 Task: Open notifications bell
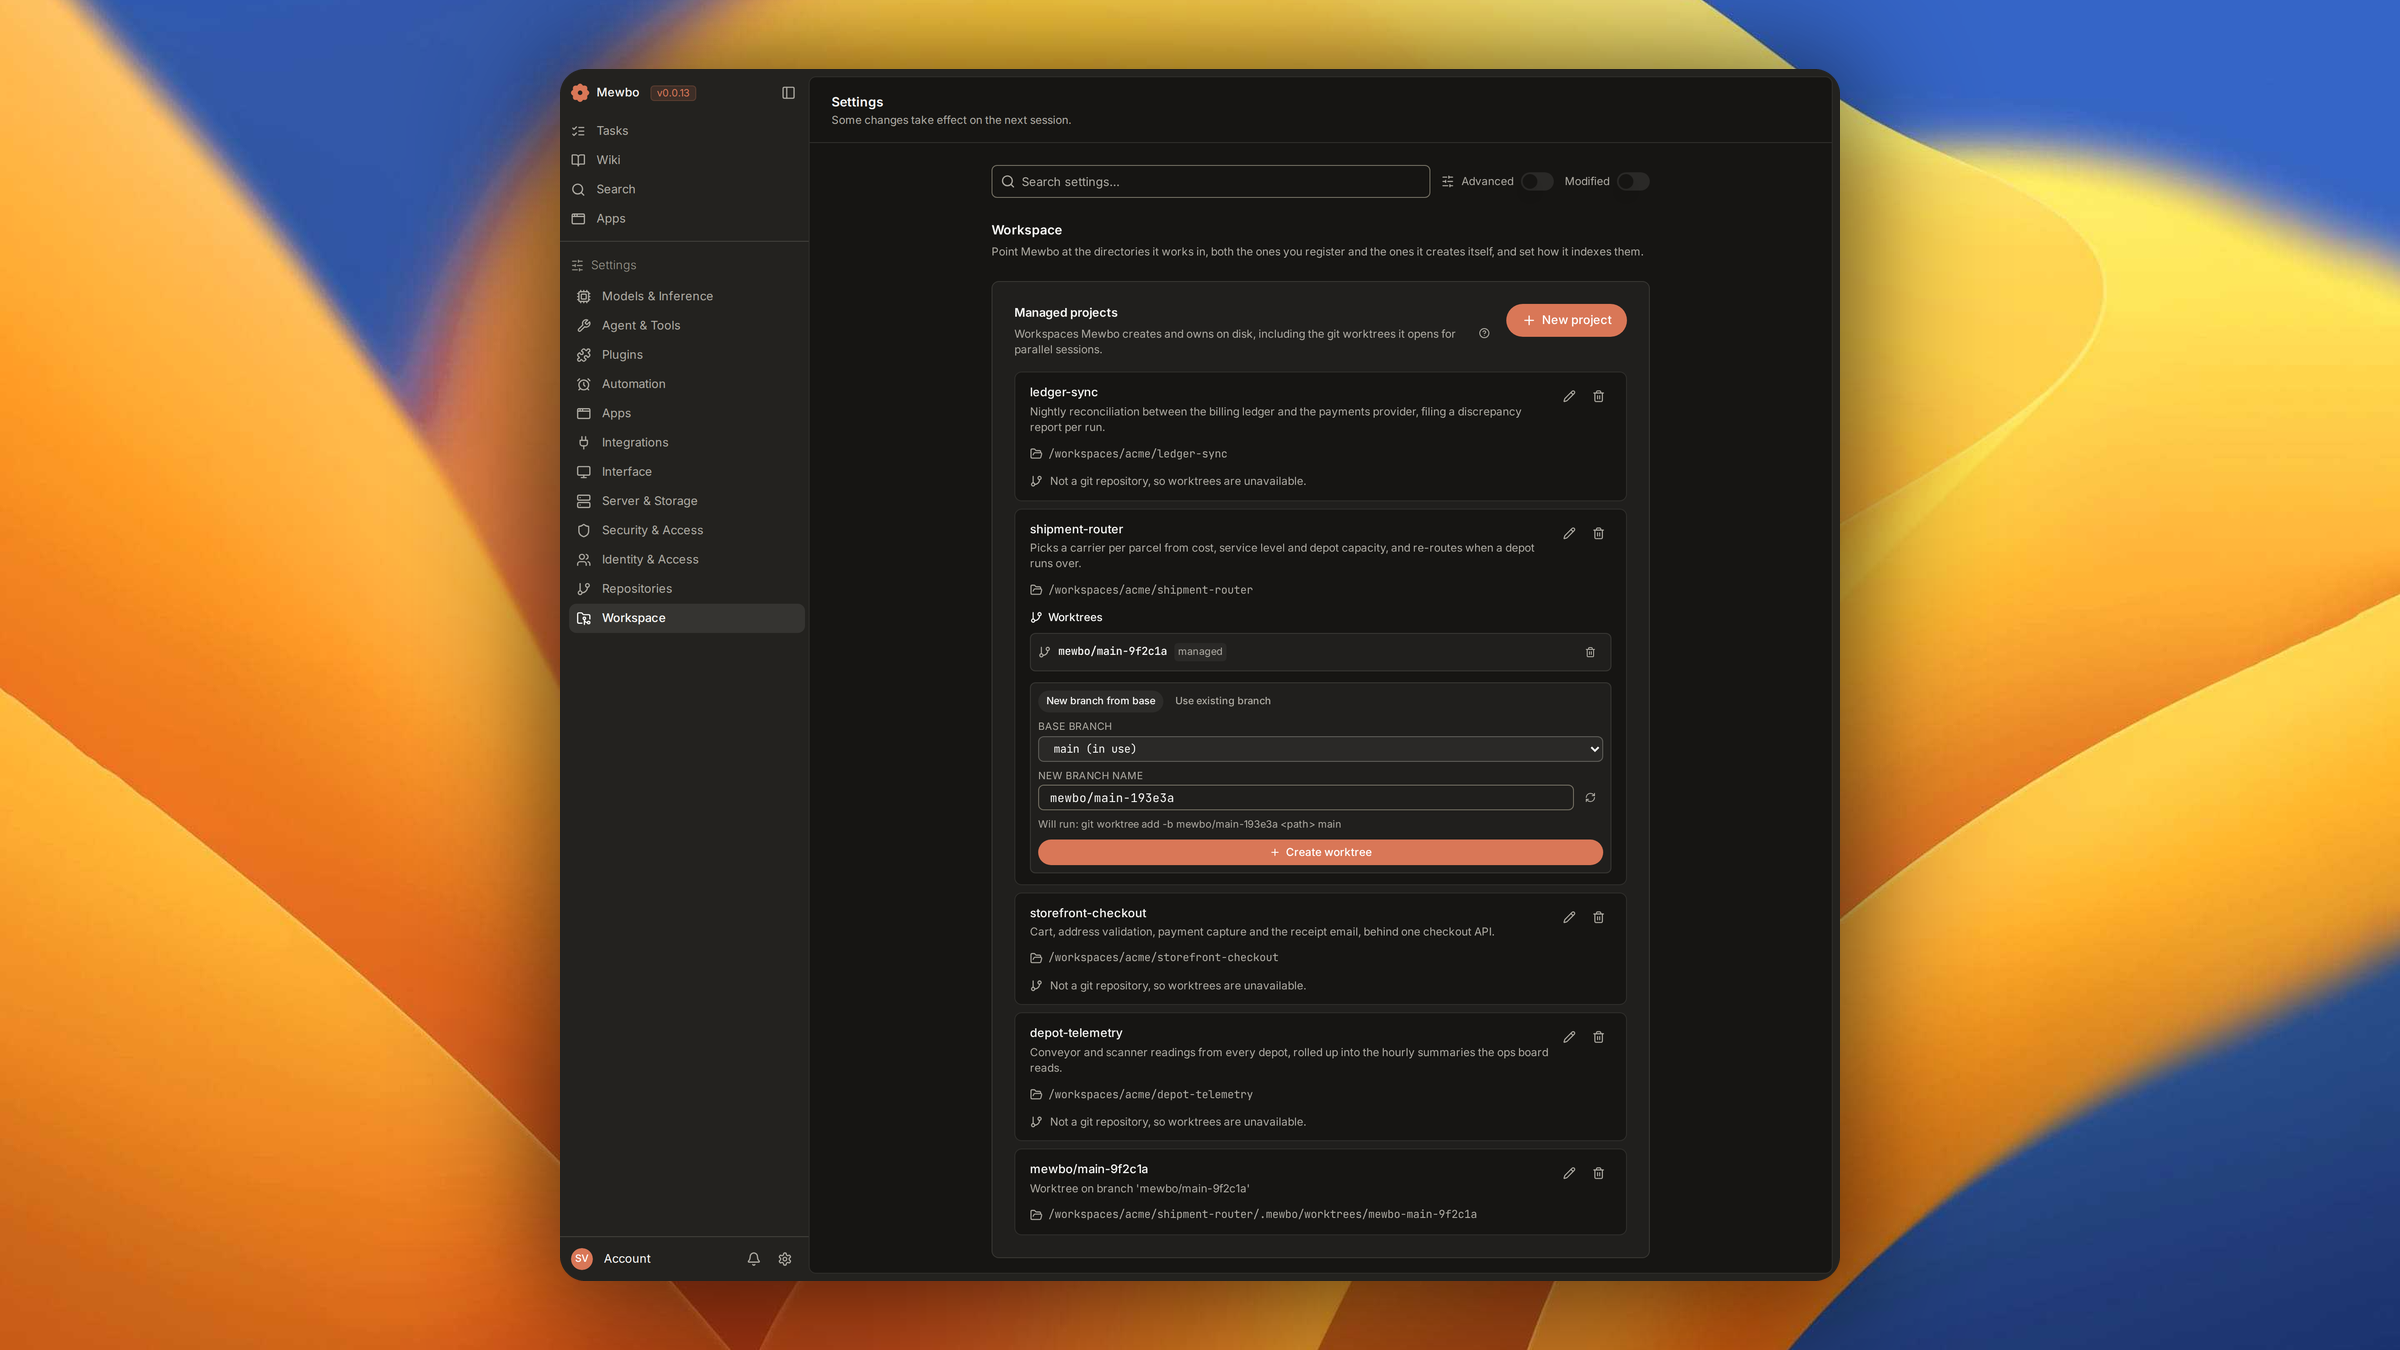[x=754, y=1259]
